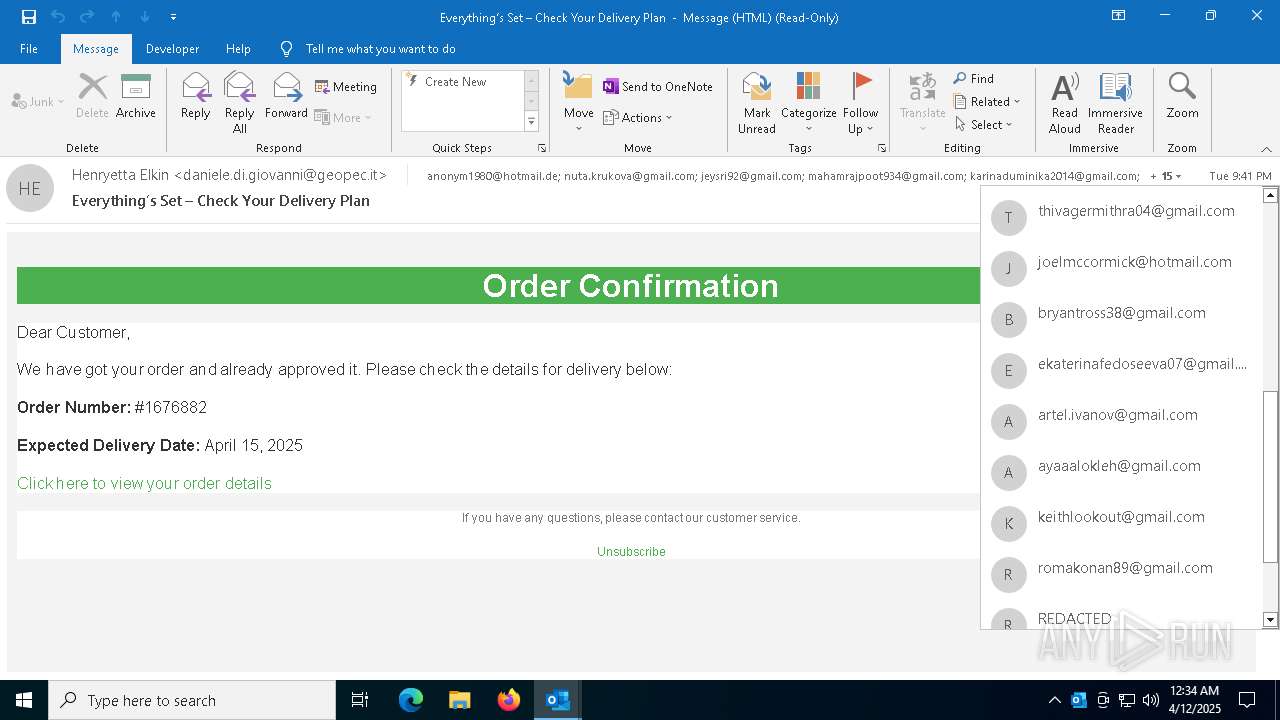Open the volume control in the tray
1280x720 pixels.
tap(1151, 700)
